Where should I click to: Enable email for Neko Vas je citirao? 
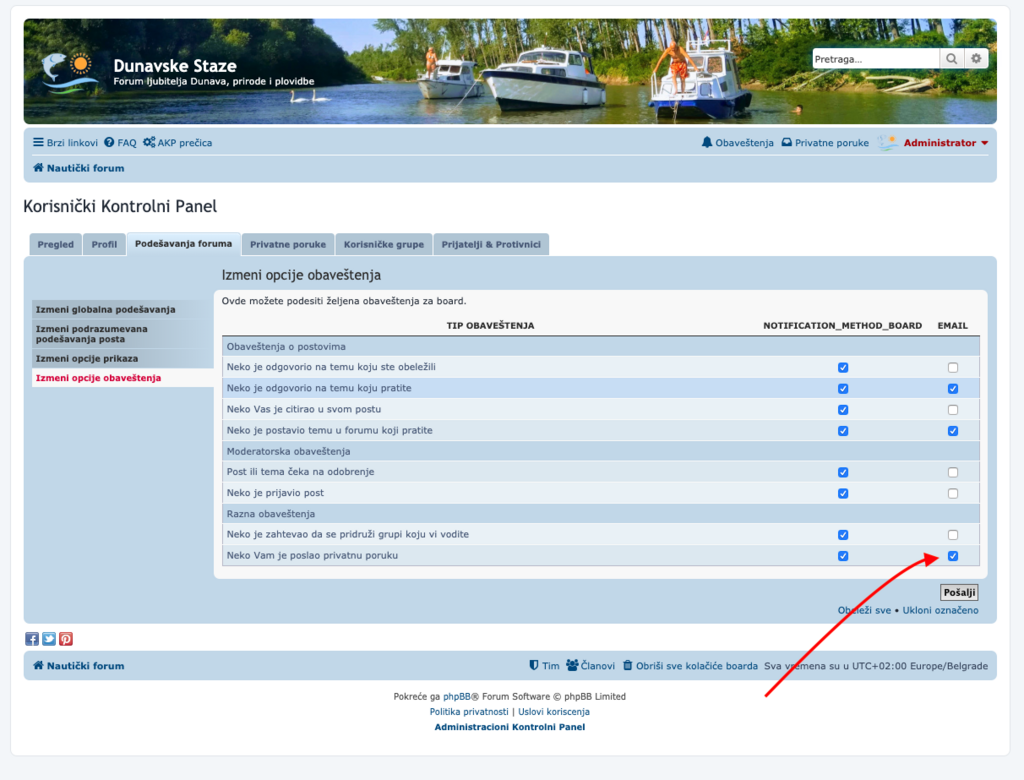point(953,410)
